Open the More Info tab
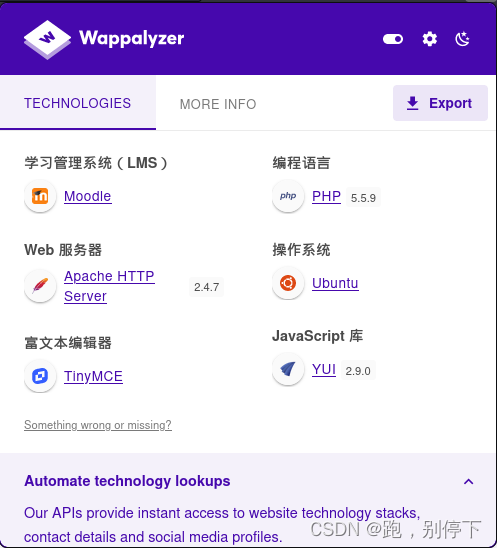This screenshot has height=548, width=497. pos(218,104)
